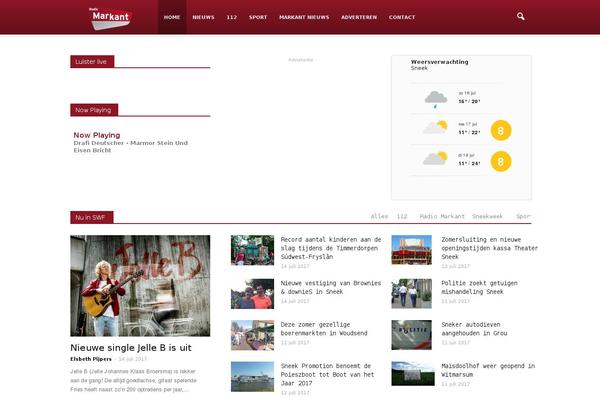
Task: Read the Nieuwe single Jelle B article
Action: pos(130,346)
